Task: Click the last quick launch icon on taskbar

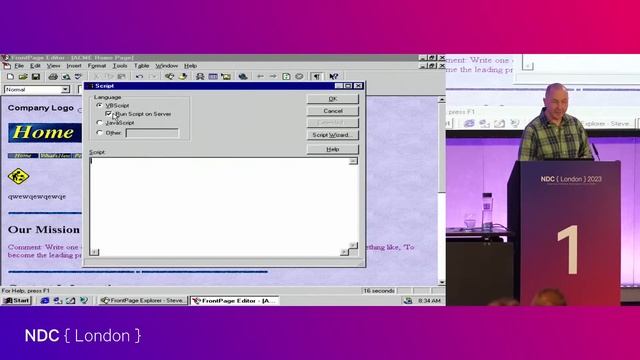Action: pos(84,301)
